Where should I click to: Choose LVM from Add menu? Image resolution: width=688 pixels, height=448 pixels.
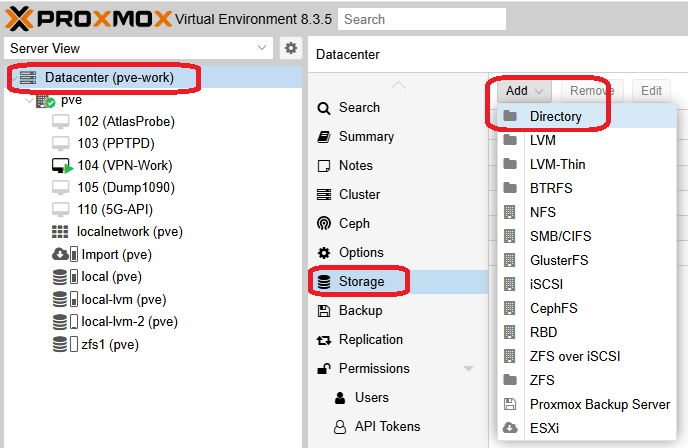point(587,140)
